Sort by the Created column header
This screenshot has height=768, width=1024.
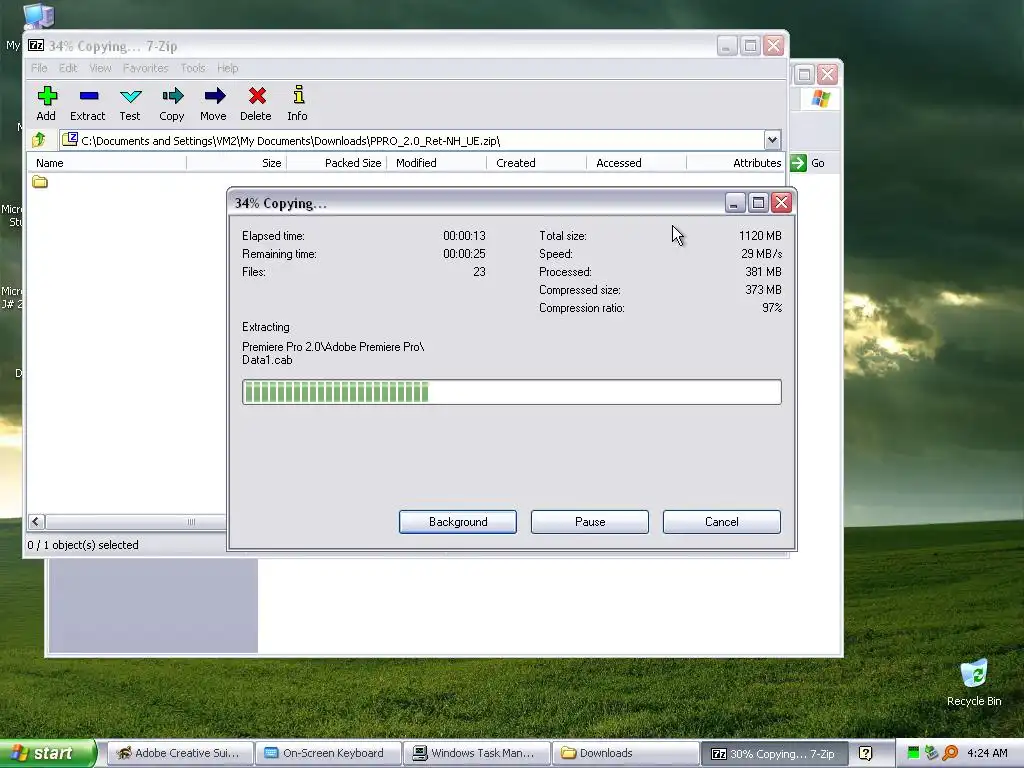(x=537, y=163)
